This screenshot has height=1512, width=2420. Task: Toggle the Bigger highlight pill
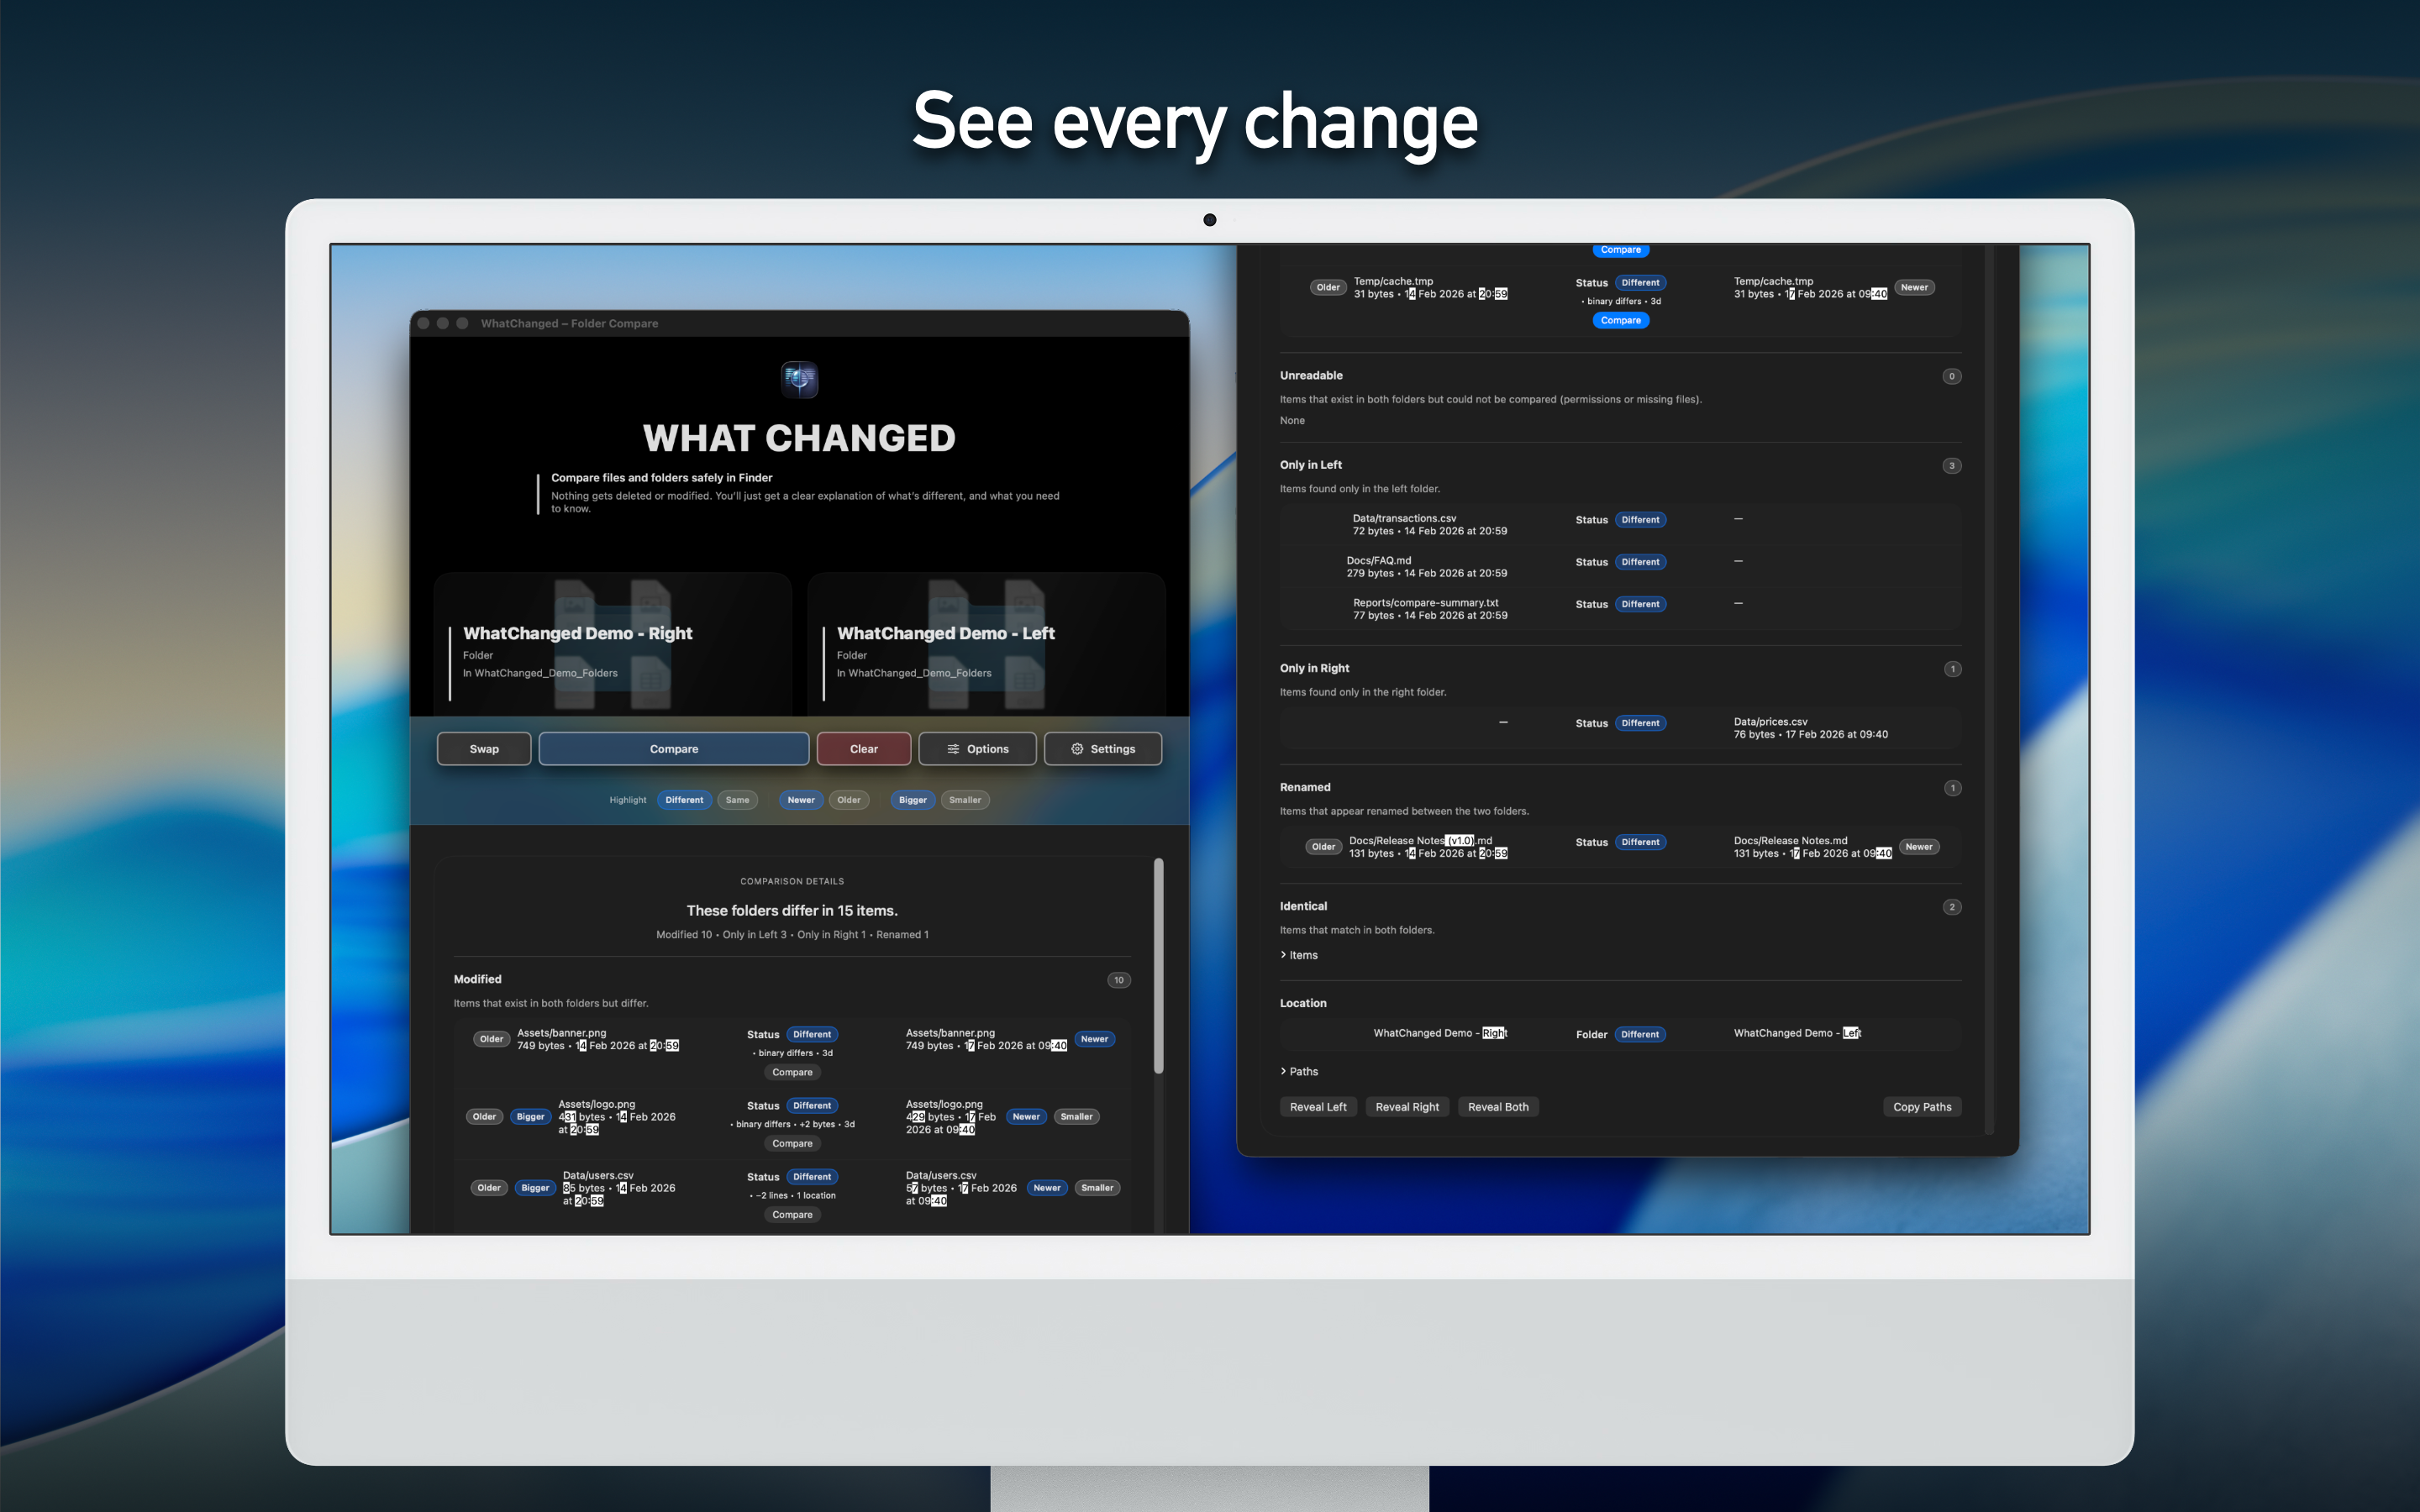click(913, 800)
